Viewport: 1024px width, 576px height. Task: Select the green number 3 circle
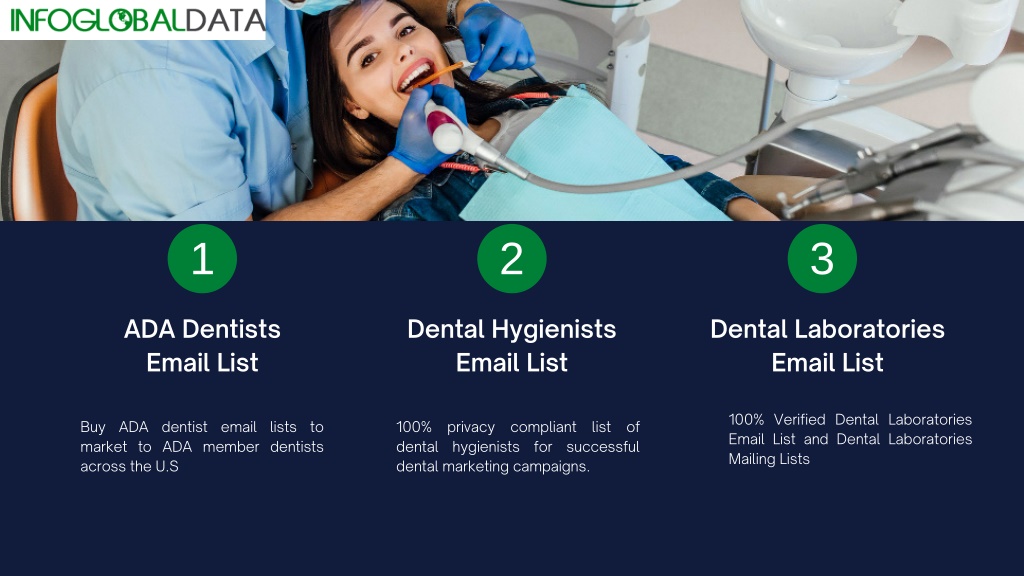822,259
